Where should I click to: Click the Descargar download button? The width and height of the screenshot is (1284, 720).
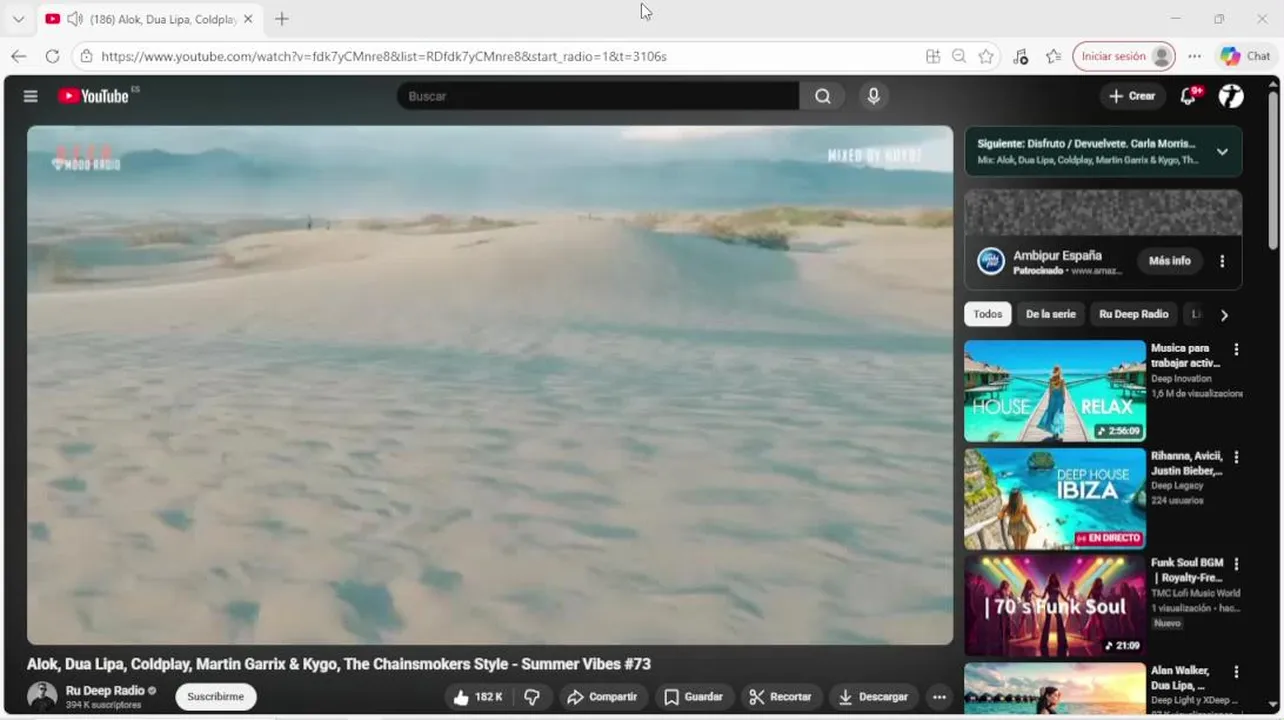[873, 697]
